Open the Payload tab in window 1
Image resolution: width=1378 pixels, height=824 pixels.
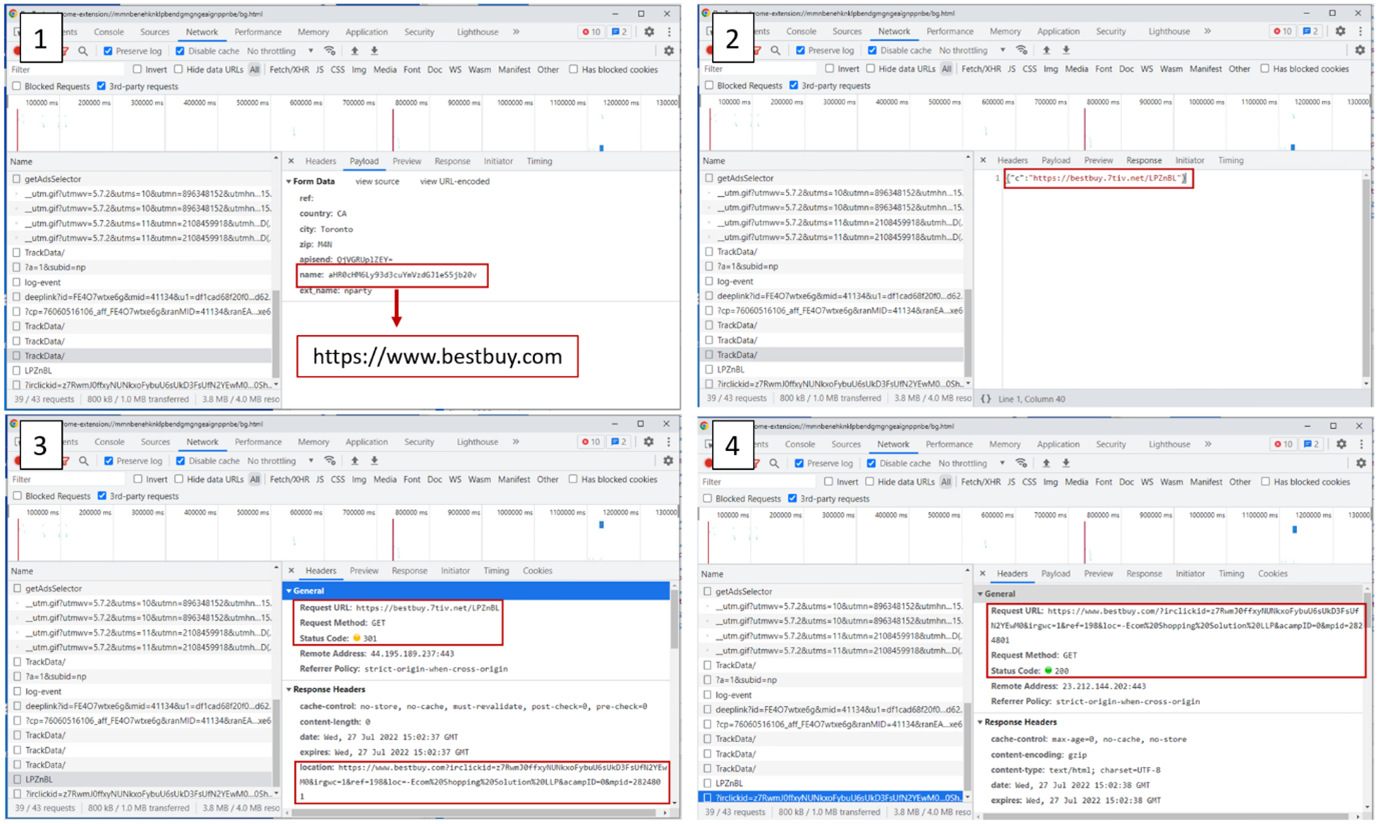[364, 161]
